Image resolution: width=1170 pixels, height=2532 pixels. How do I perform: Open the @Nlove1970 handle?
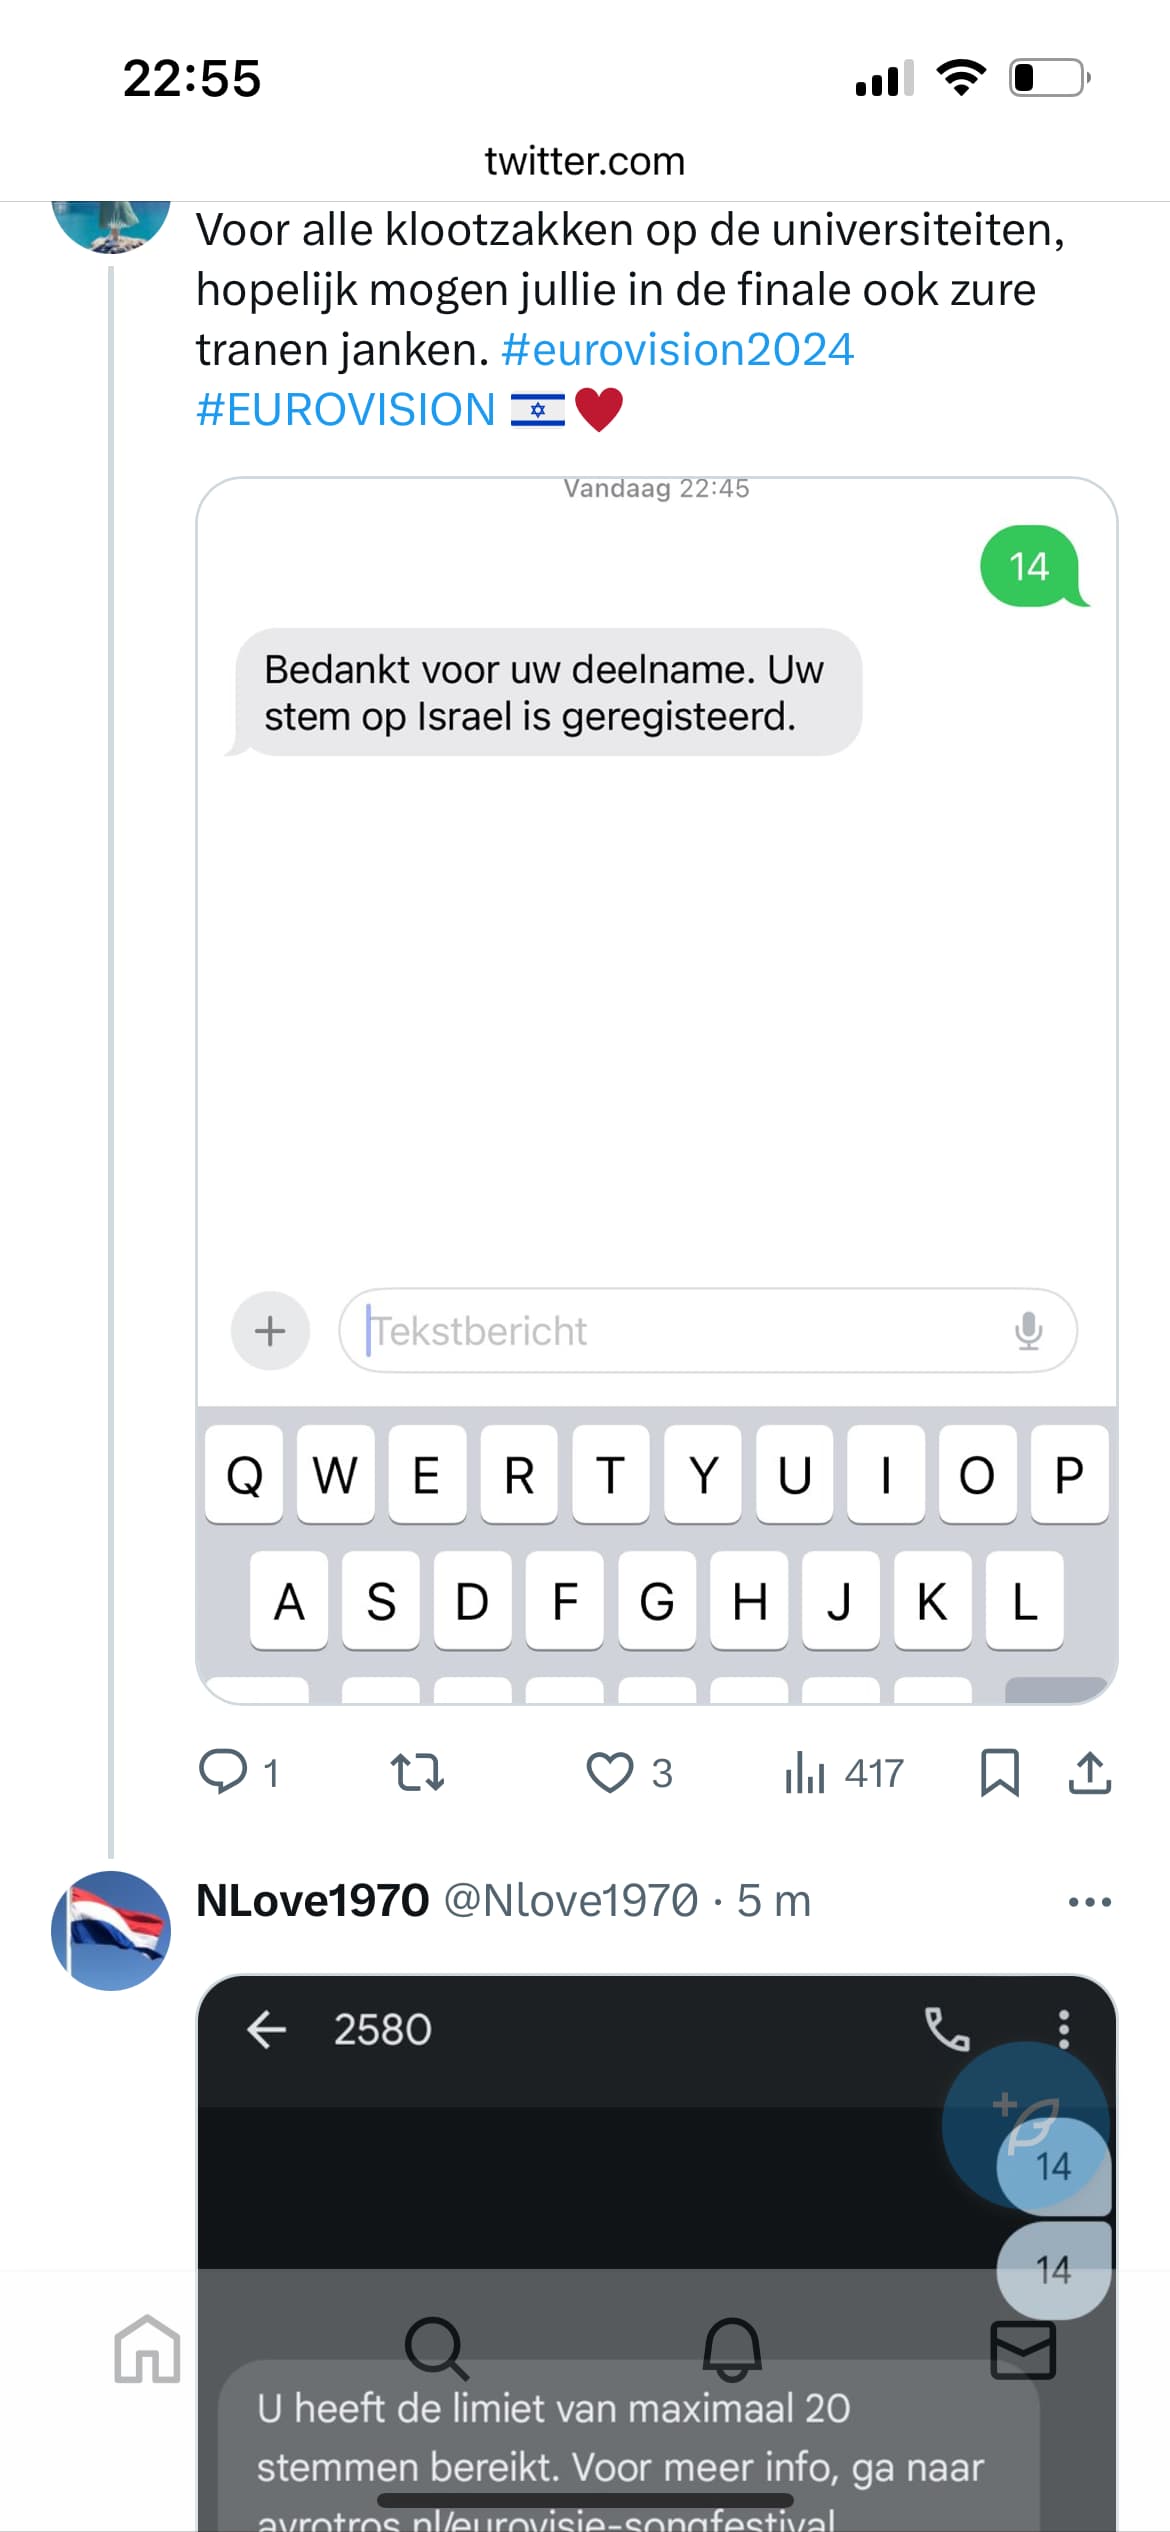(x=571, y=1901)
